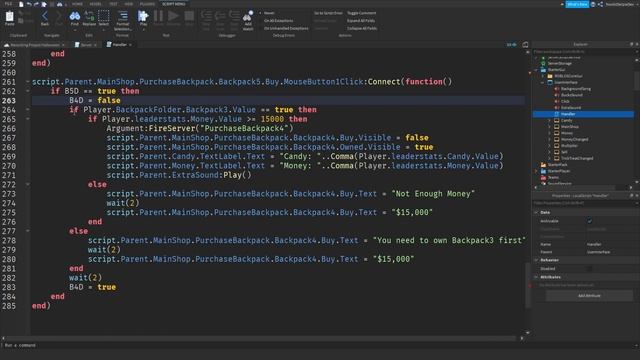The height and width of the screenshot is (360, 640).
Task: Collapse the Attributes properties section
Action: pos(536,277)
